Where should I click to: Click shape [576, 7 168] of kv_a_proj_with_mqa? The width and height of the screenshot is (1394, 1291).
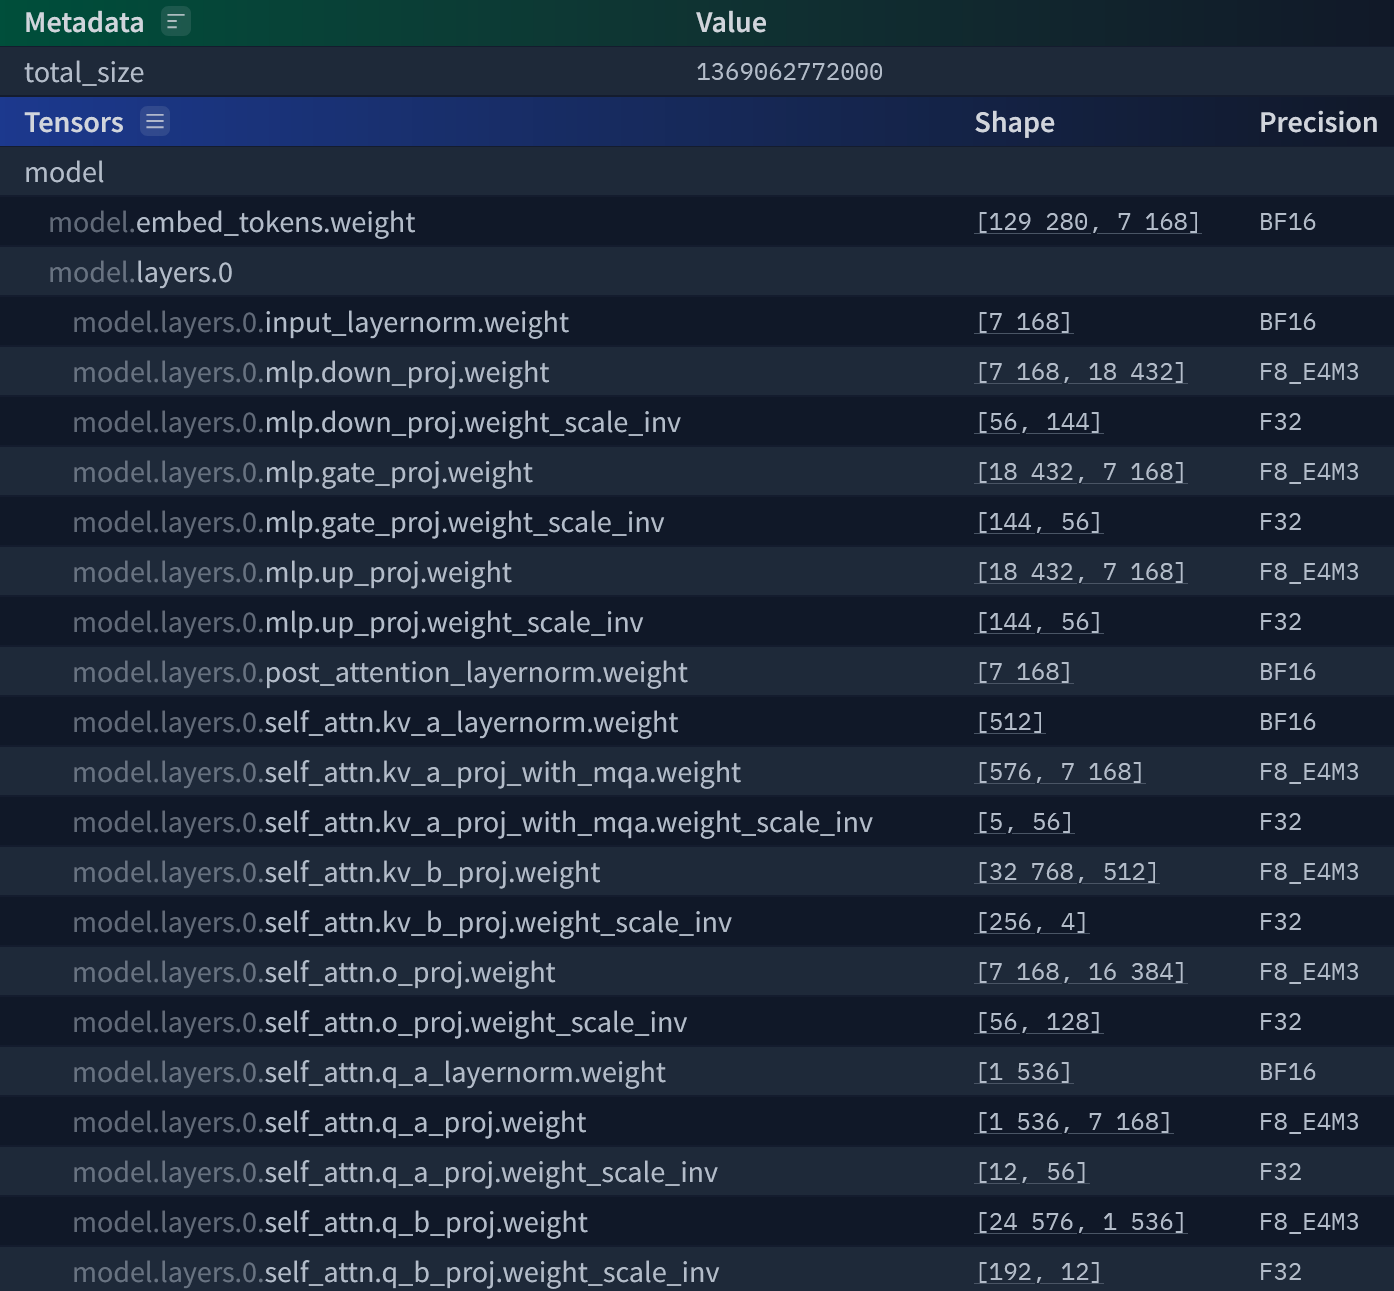point(1059,772)
